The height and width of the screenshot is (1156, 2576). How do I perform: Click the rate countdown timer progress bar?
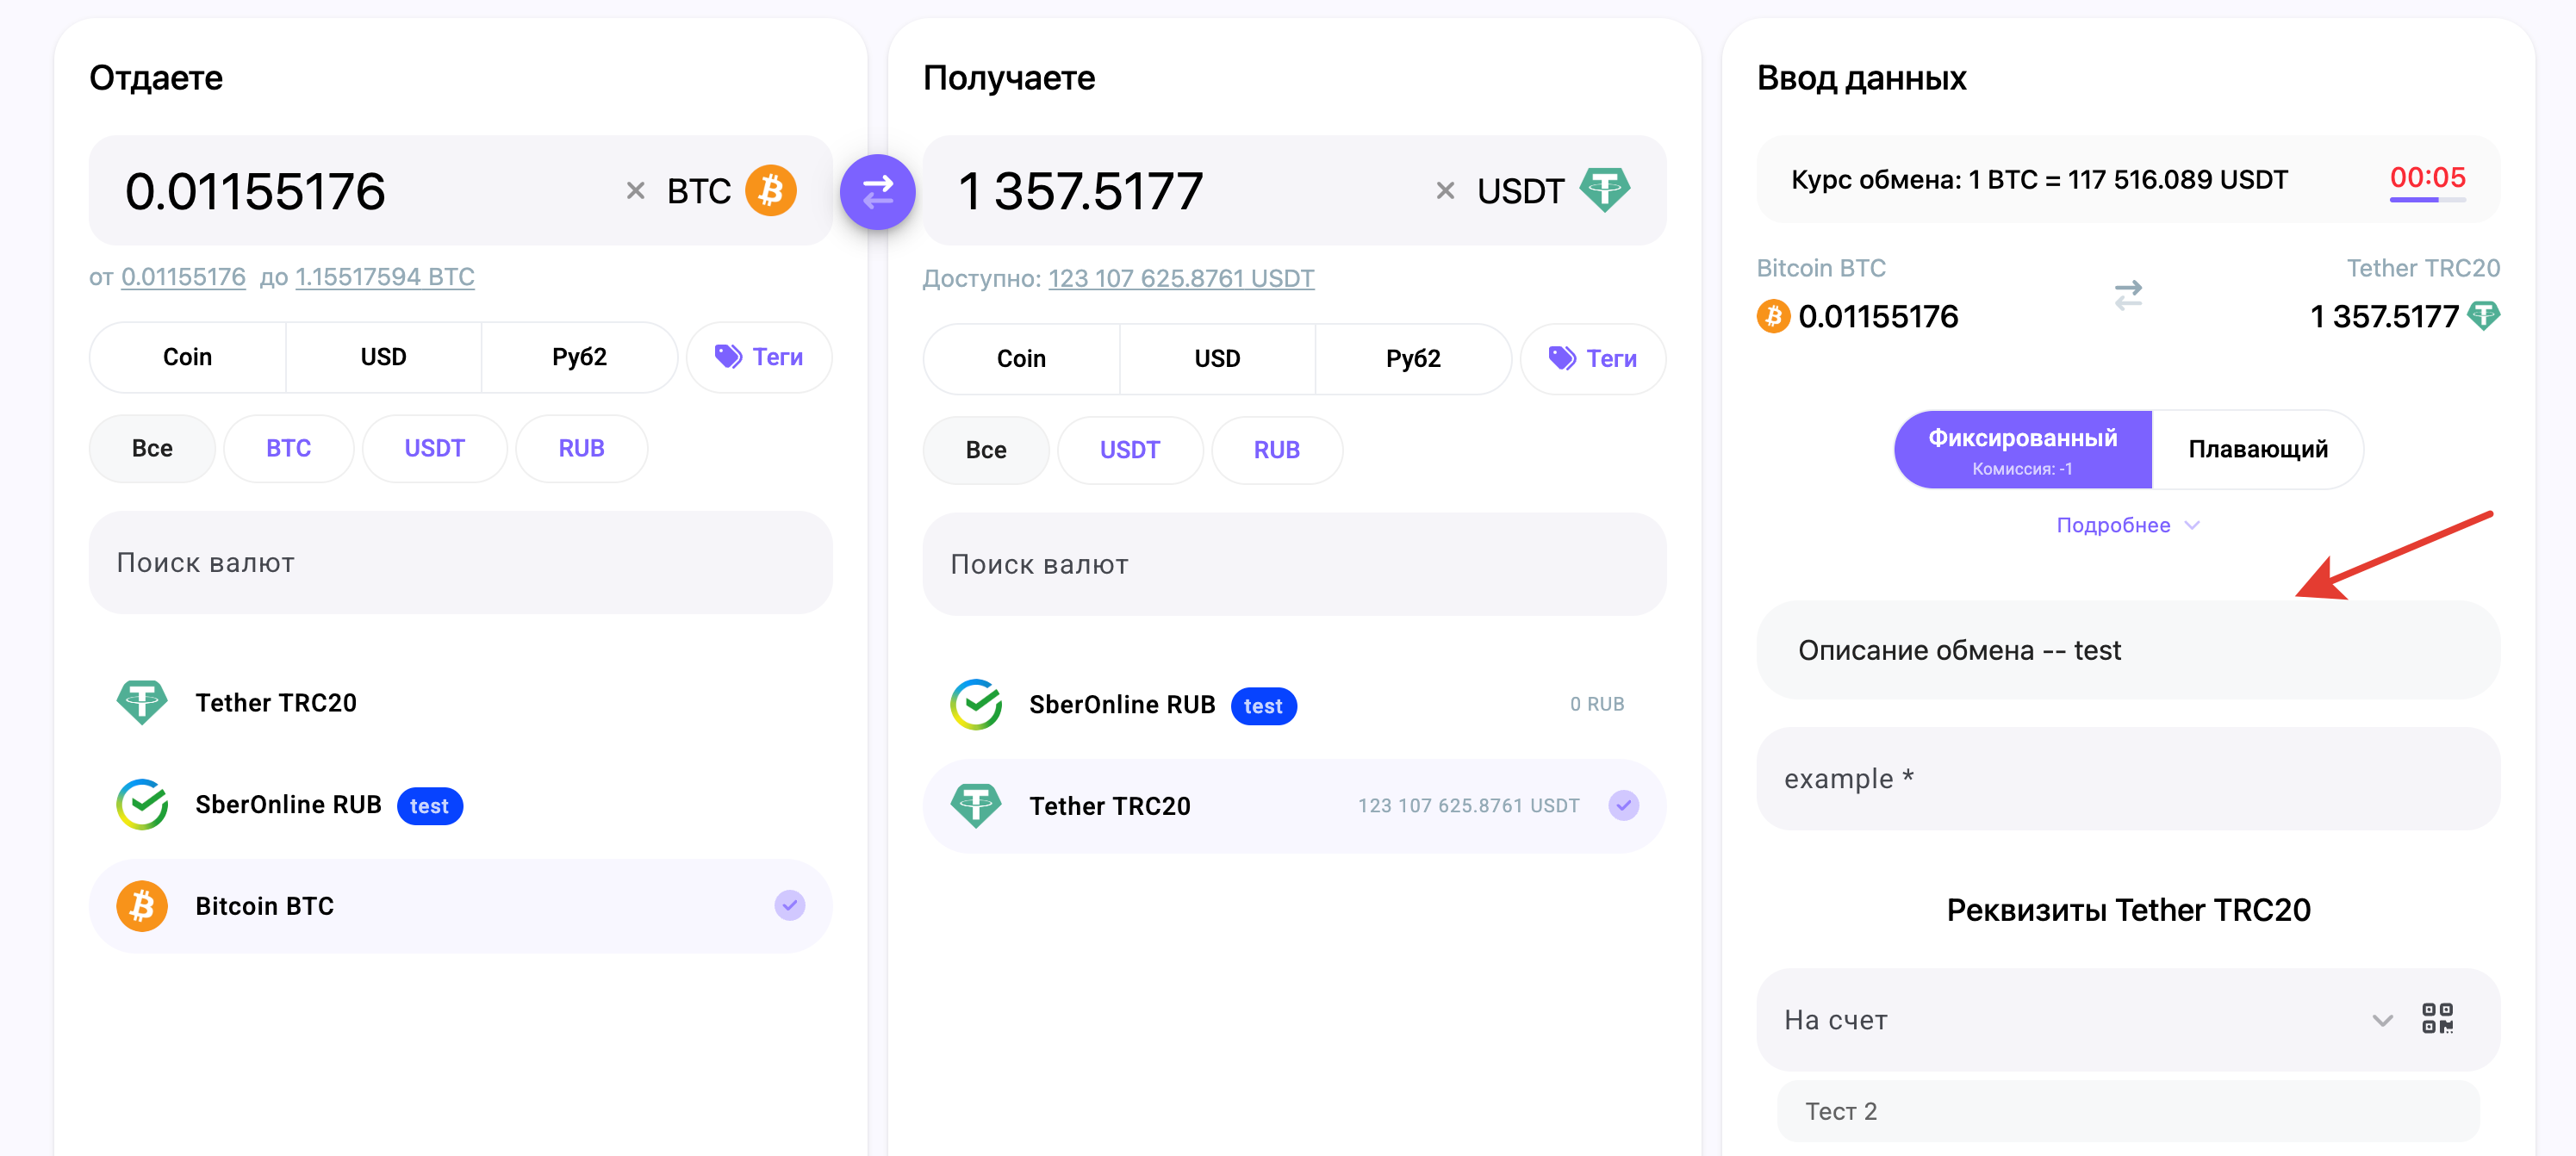click(x=2427, y=201)
